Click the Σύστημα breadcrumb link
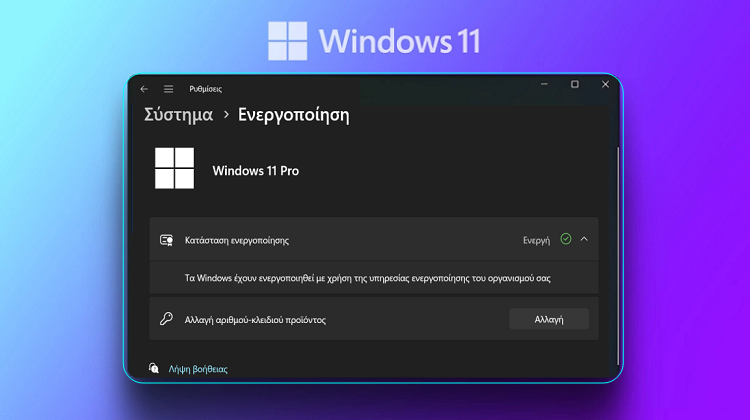The image size is (750, 420). [178, 115]
